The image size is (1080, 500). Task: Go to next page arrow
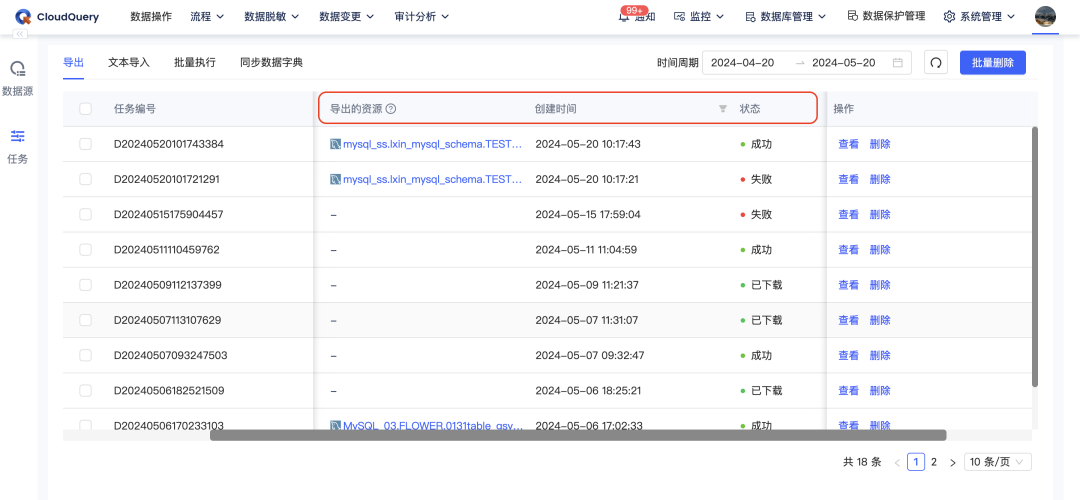tap(953, 462)
